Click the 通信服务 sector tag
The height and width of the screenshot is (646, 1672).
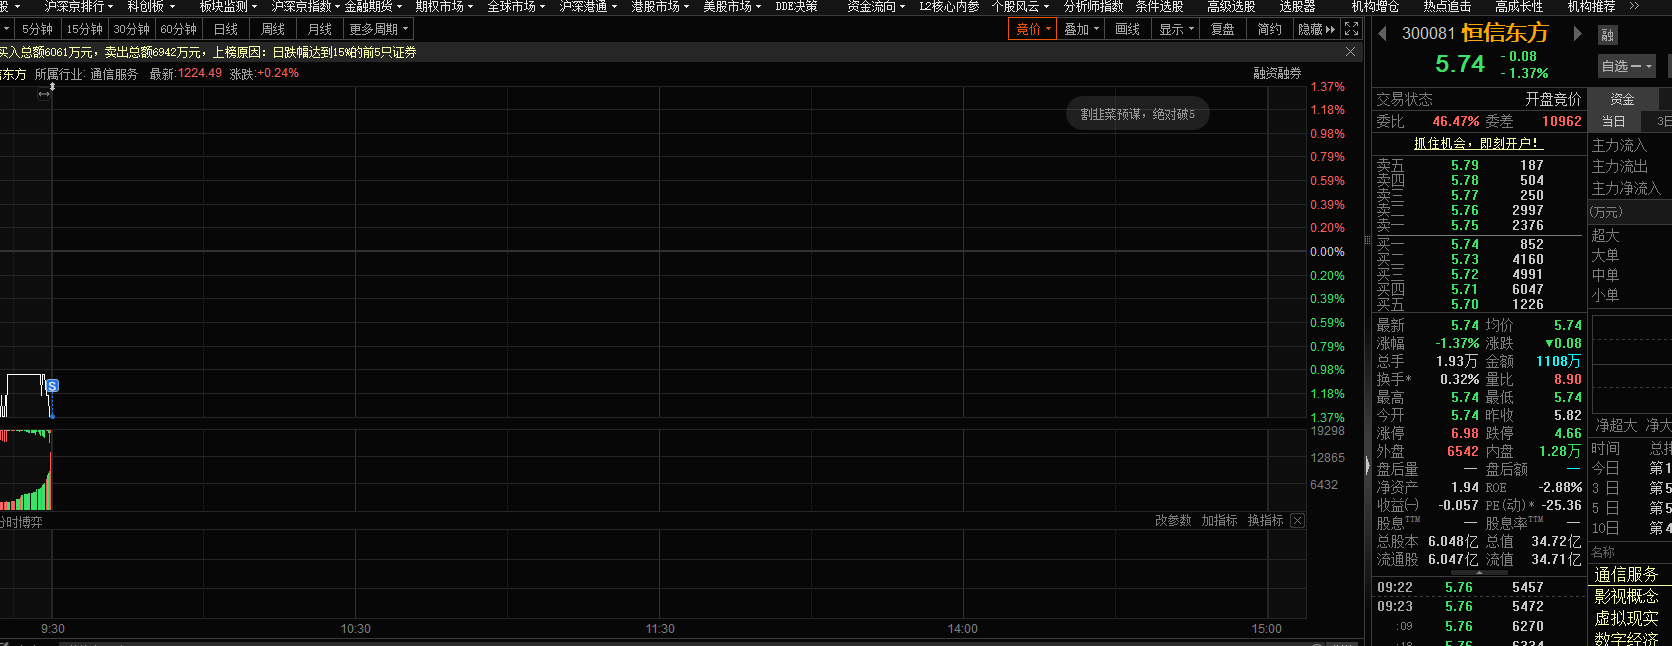click(1626, 574)
